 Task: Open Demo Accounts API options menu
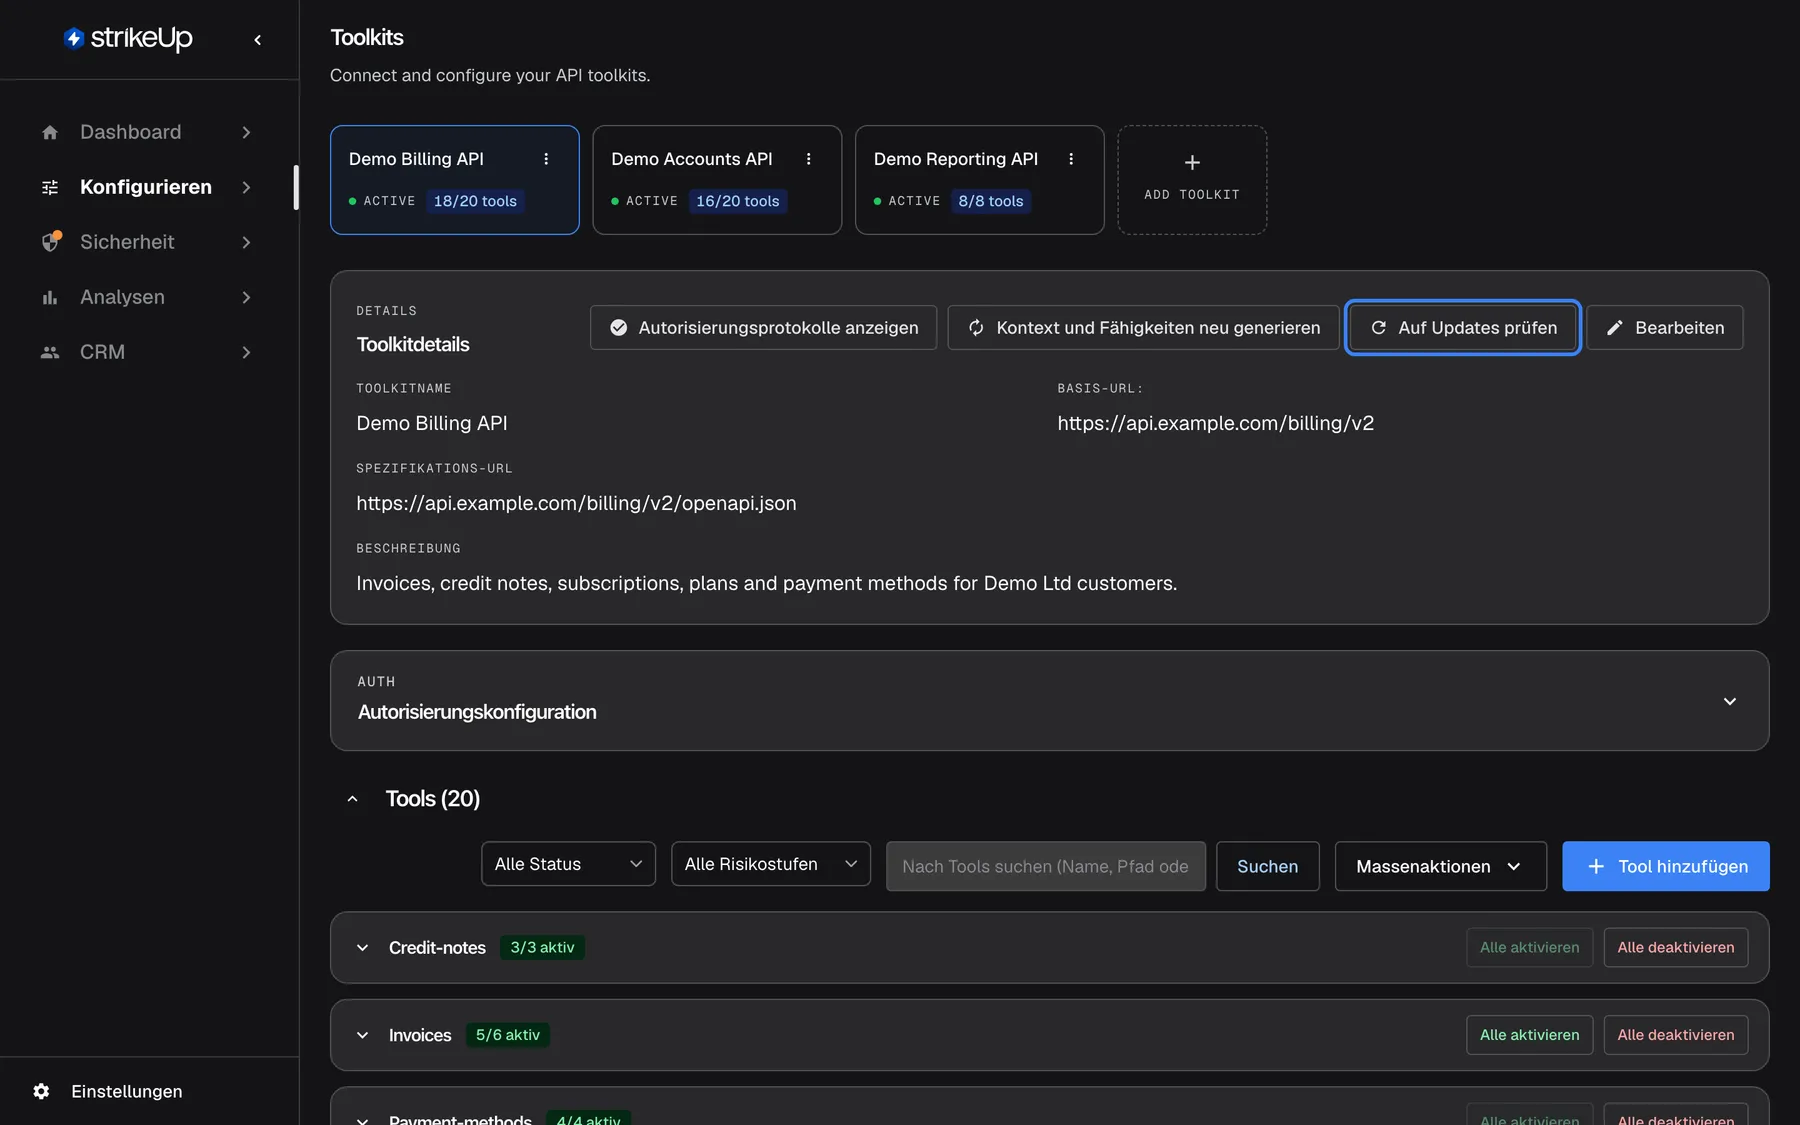[809, 159]
